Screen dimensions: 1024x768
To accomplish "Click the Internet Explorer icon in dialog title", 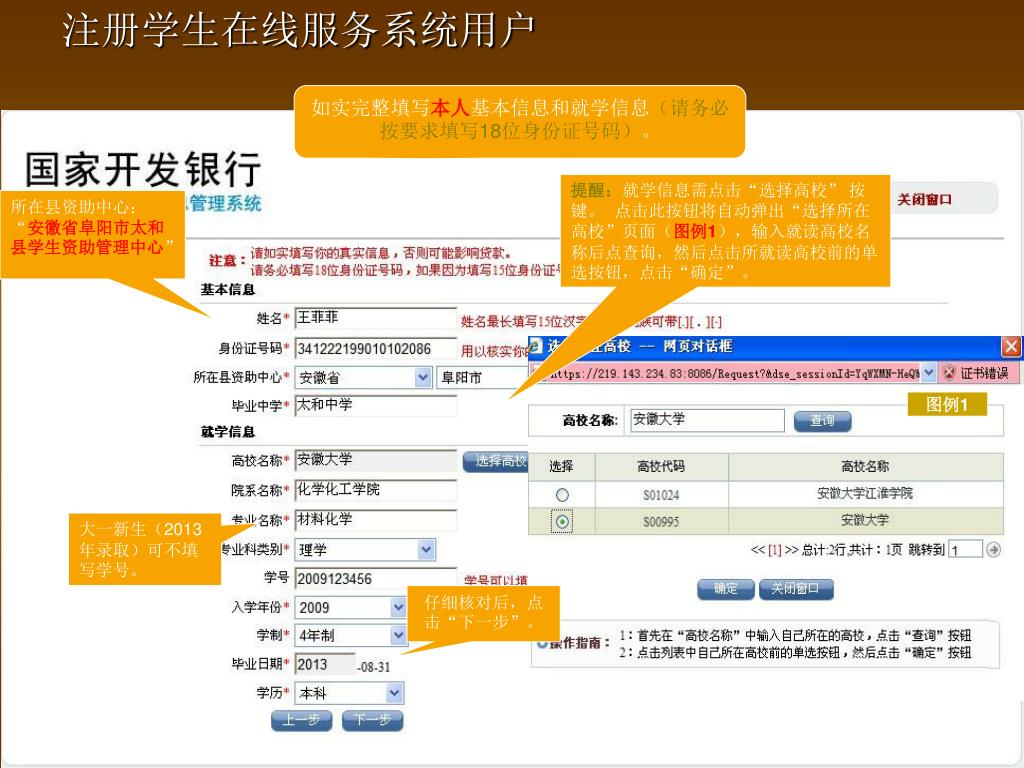I will (x=536, y=346).
